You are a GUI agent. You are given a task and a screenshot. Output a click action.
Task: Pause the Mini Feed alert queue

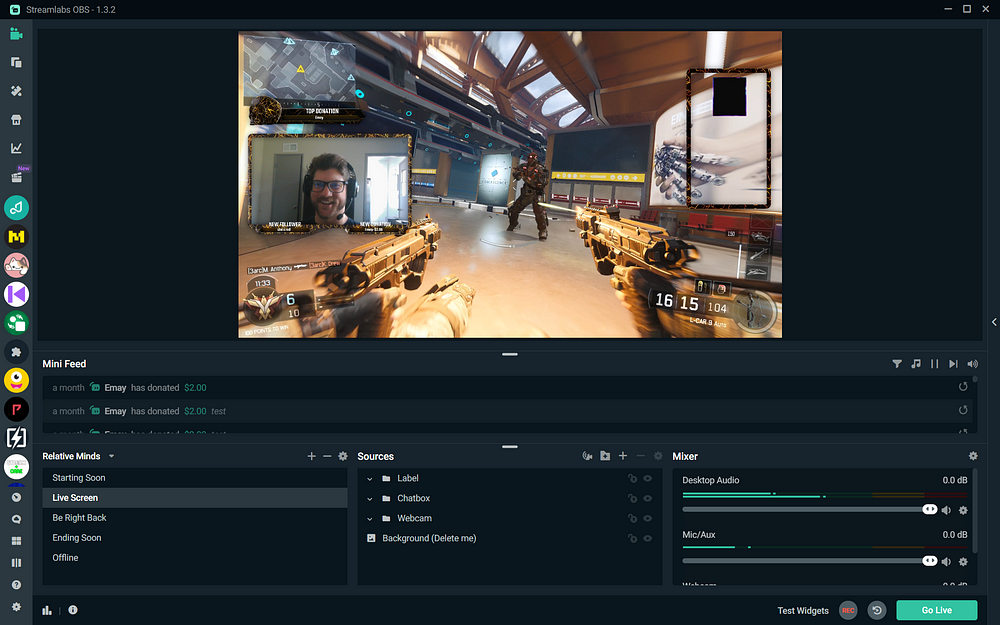tap(934, 364)
